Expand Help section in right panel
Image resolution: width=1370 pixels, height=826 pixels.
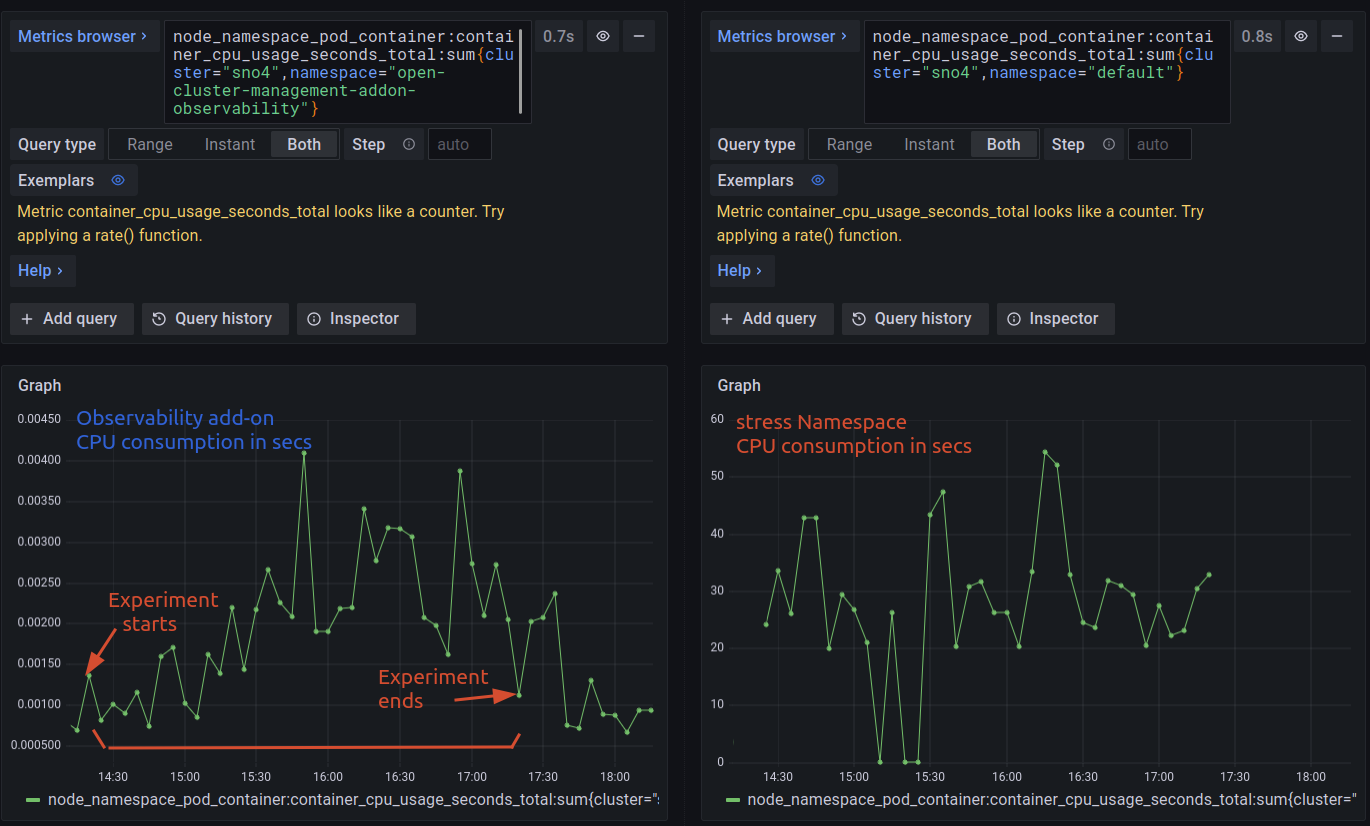point(741,270)
